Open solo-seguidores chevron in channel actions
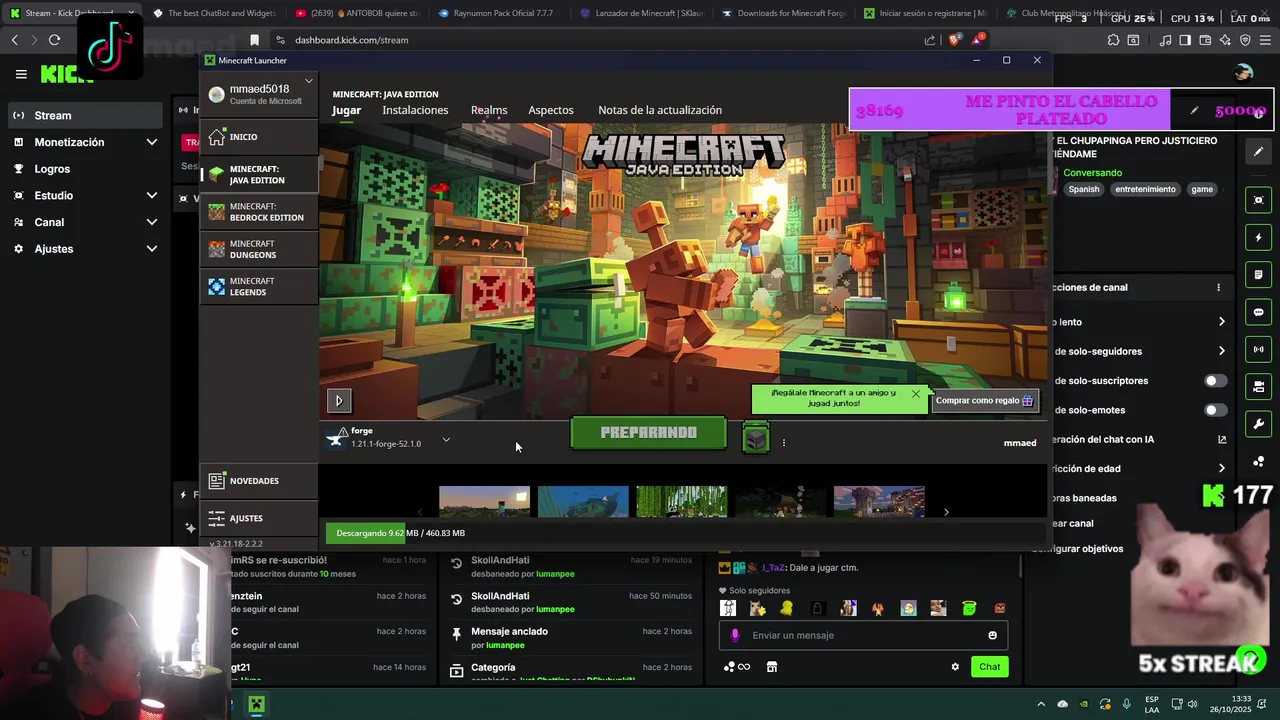This screenshot has width=1280, height=720. (x=1221, y=351)
